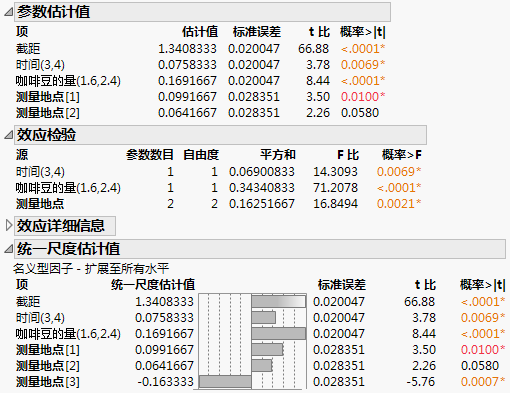Click the 名义型因子 - 扩展至所有水平 note

tap(91, 268)
